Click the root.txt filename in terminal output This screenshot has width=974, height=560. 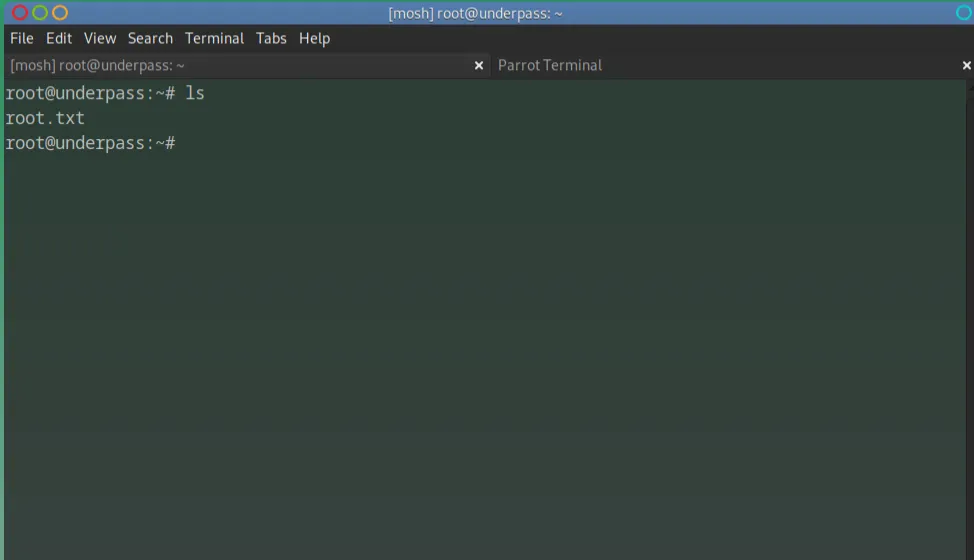(45, 118)
